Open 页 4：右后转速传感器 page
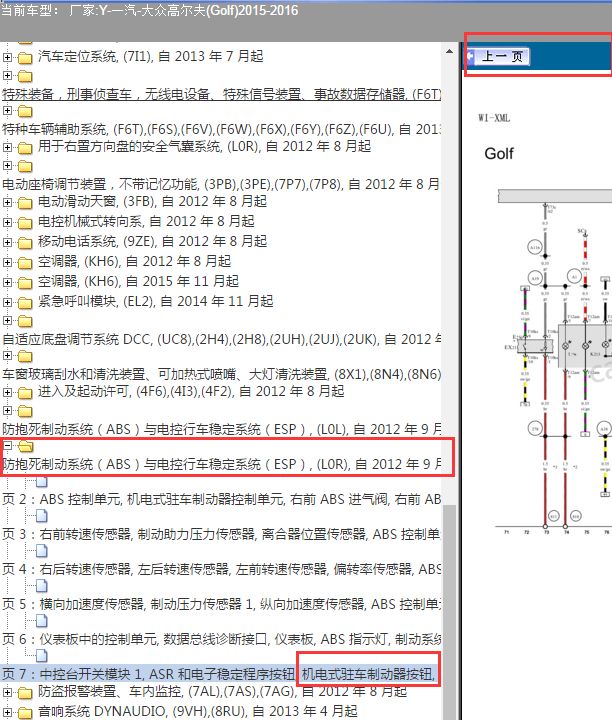 pos(221,569)
